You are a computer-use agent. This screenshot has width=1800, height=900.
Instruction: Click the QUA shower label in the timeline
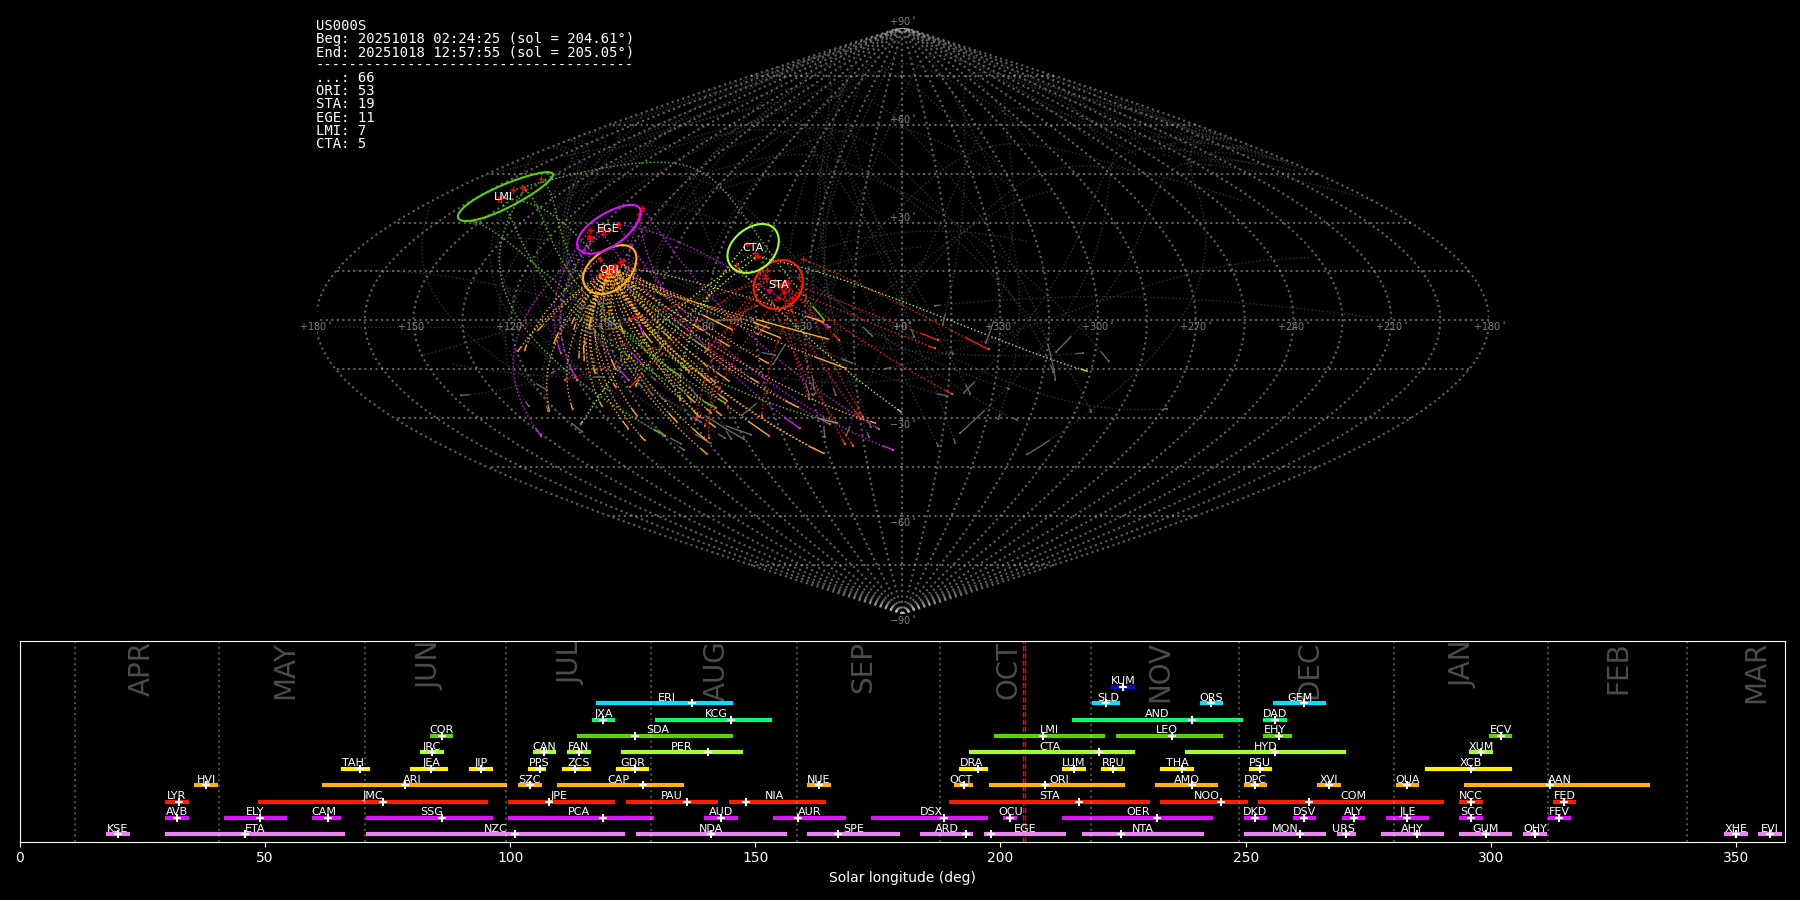(1407, 780)
